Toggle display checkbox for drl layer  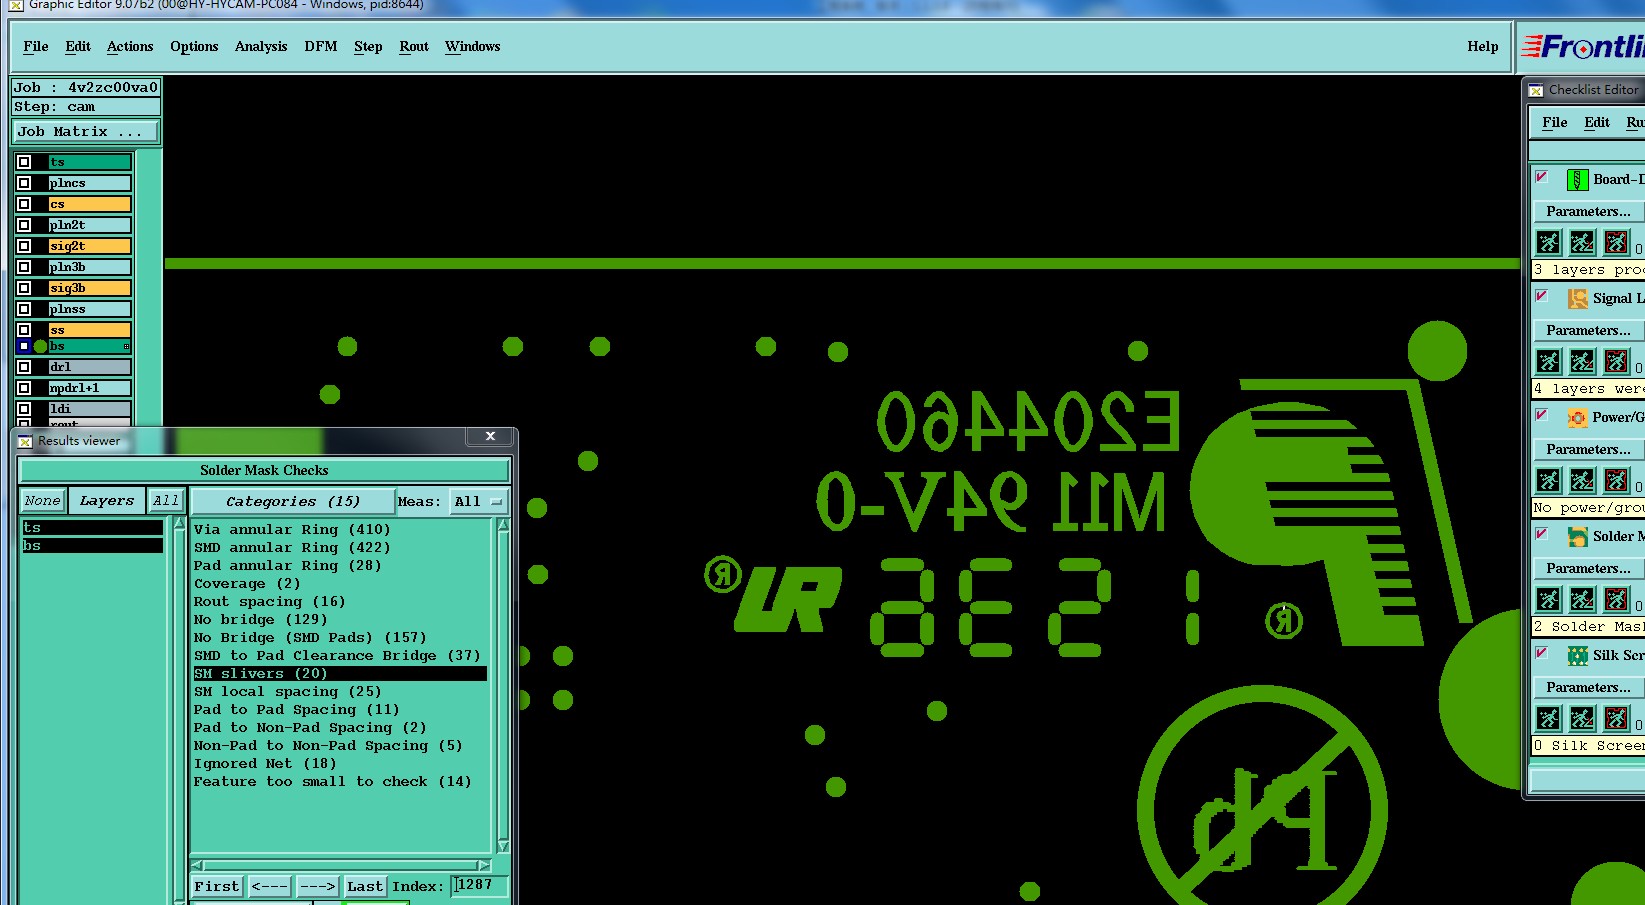24,367
